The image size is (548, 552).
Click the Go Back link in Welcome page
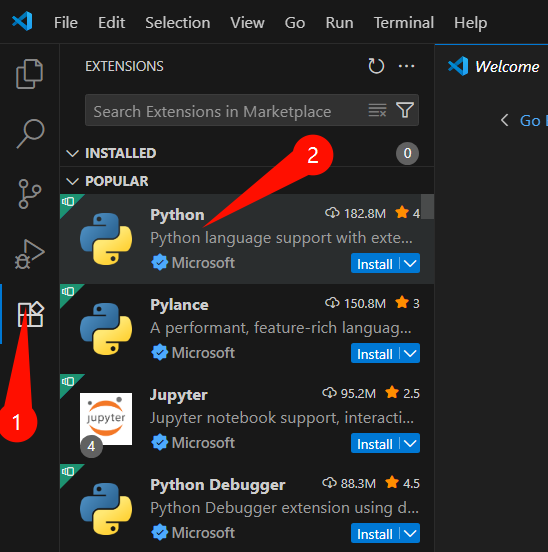[x=533, y=121]
